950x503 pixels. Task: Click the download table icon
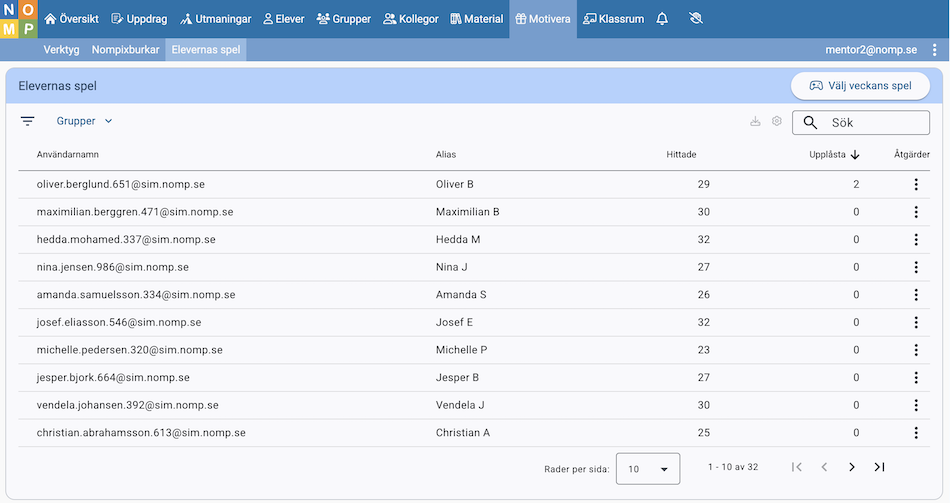tap(755, 121)
